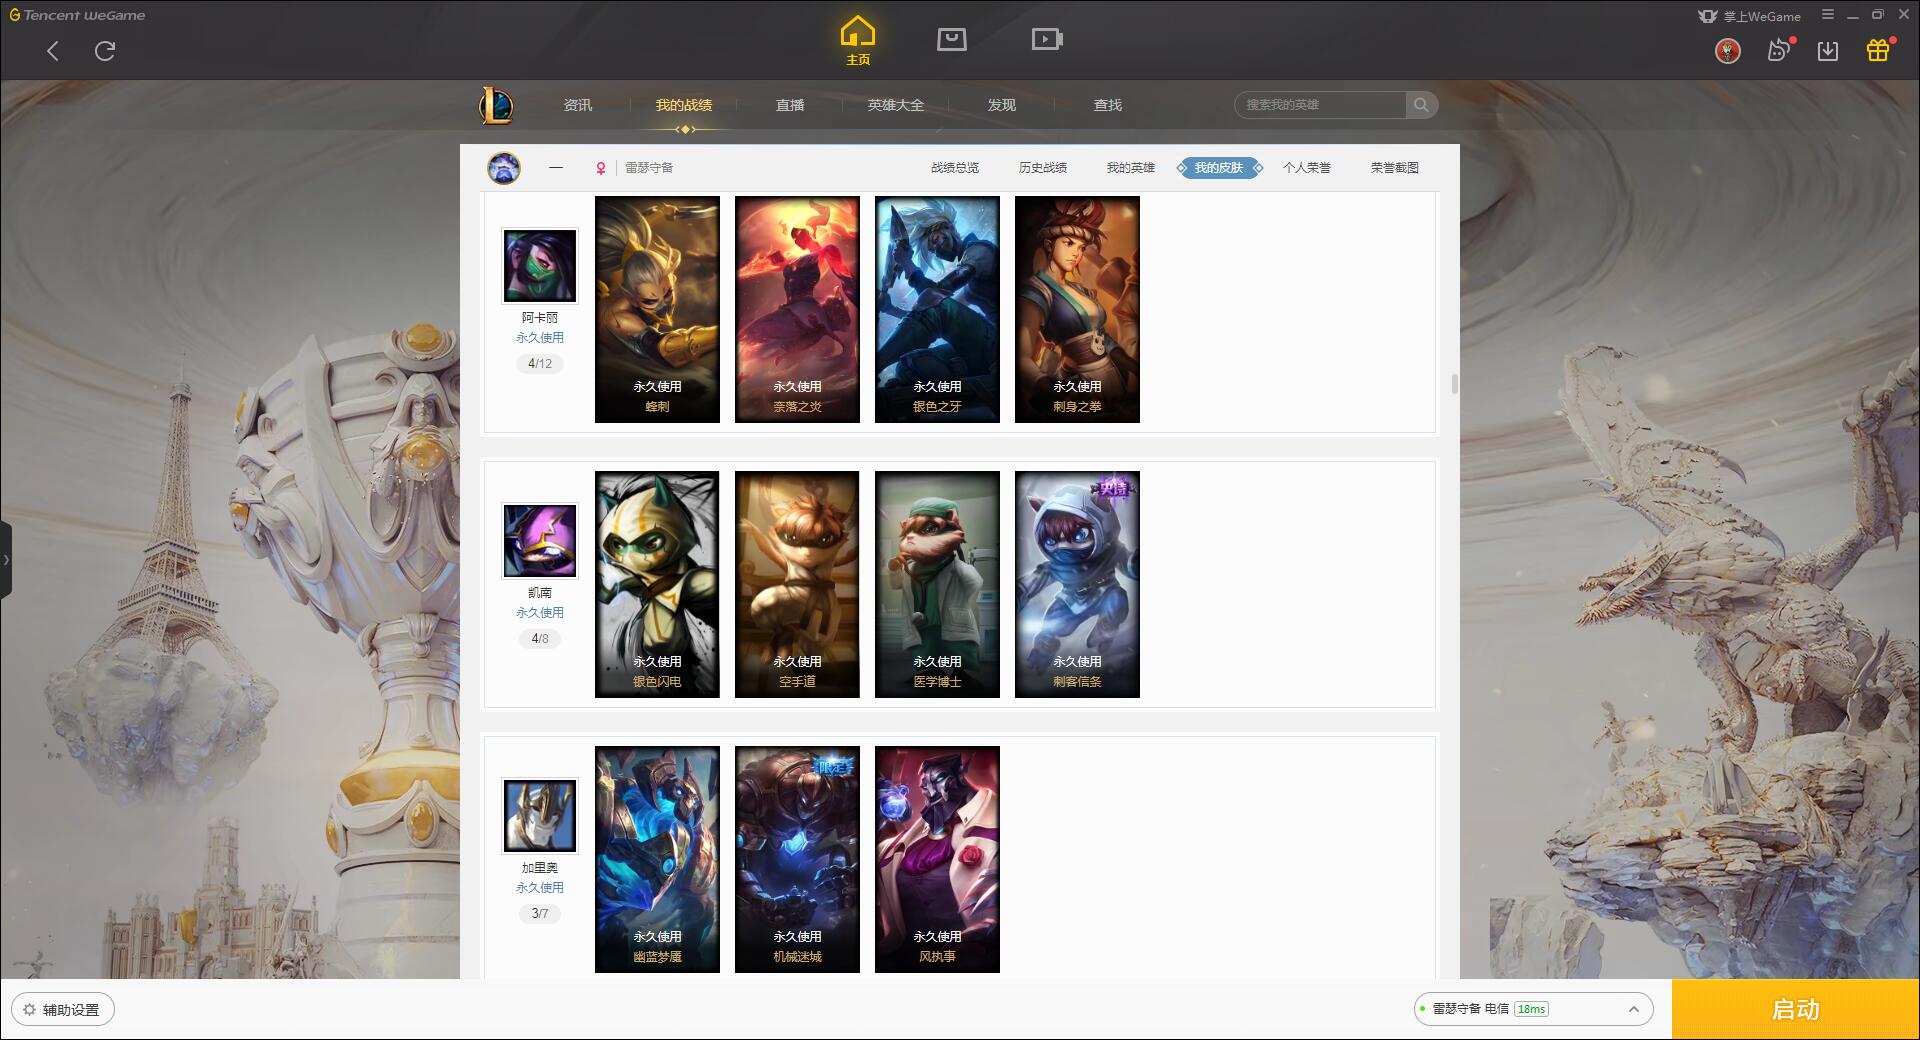Open the 辅助设置 button
1920x1040 pixels.
click(63, 1010)
